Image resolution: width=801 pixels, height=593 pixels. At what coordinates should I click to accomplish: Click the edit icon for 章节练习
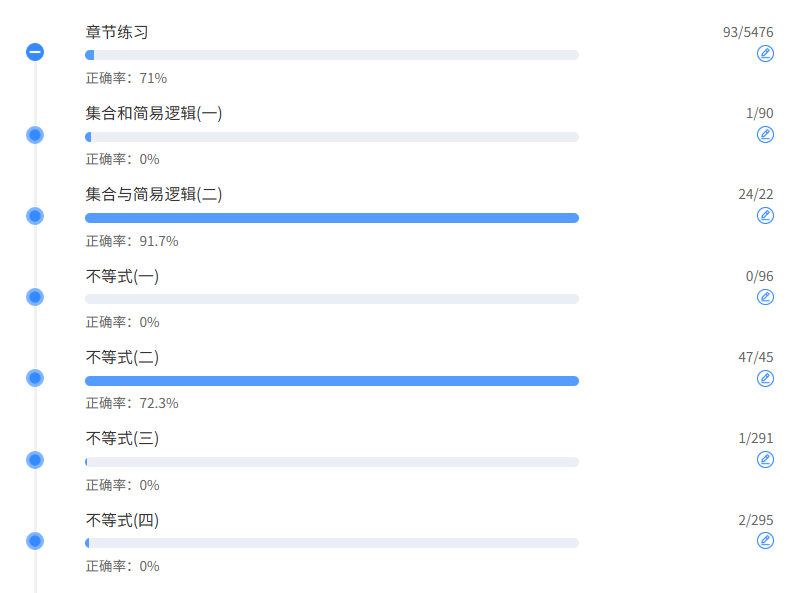(765, 53)
